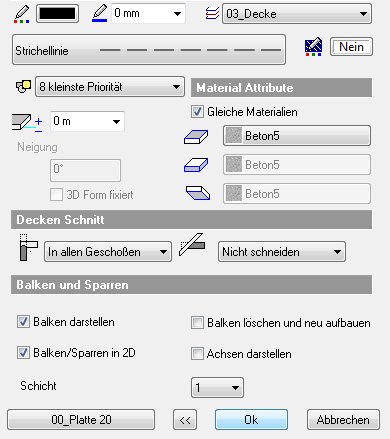Click the fill pattern icon beside Nein
Image resolution: width=390 pixels, height=439 pixels.
pos(313,47)
